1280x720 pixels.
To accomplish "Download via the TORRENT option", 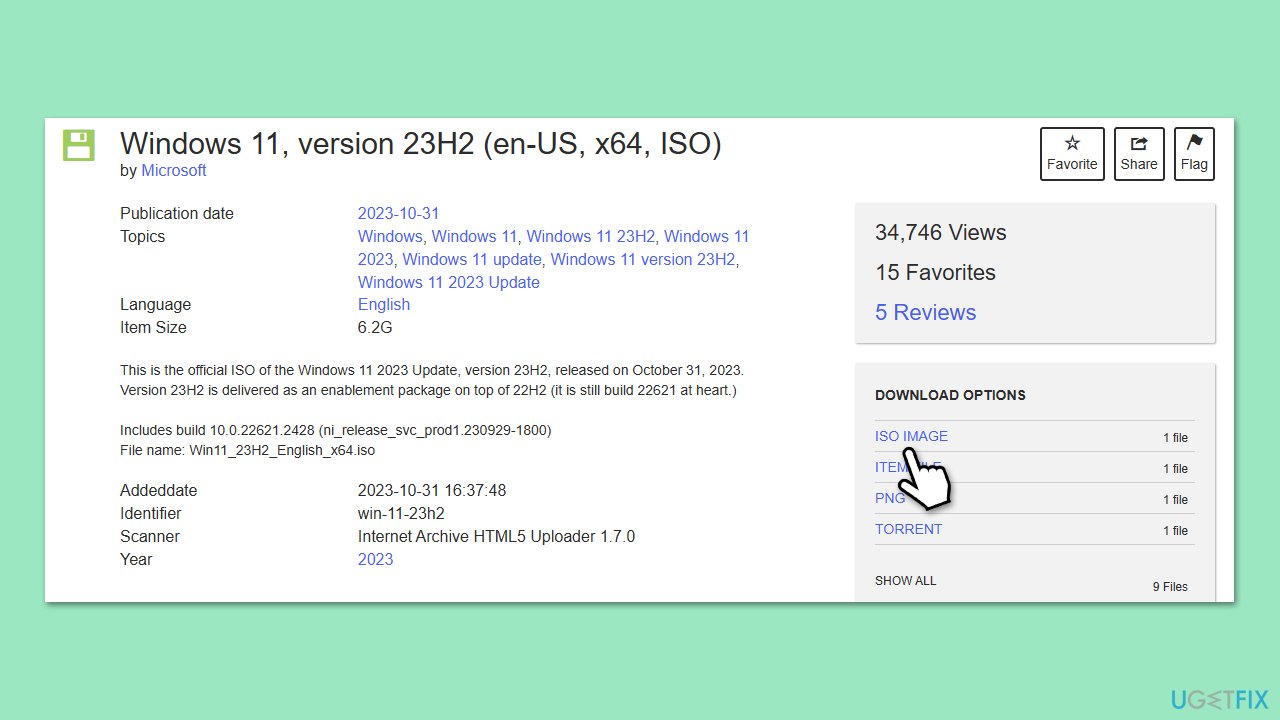I will point(908,529).
